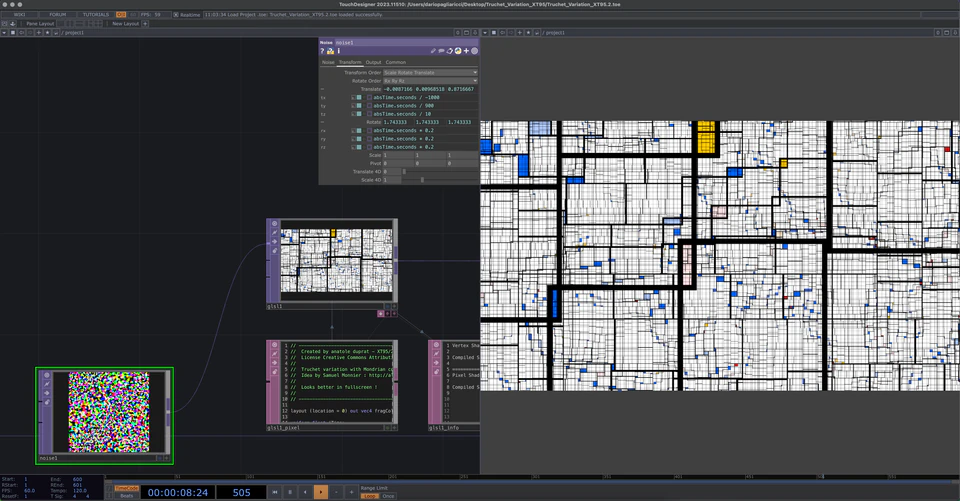This screenshot has height=501, width=960.
Task: Enable Loop range limit
Action: click(x=370, y=495)
